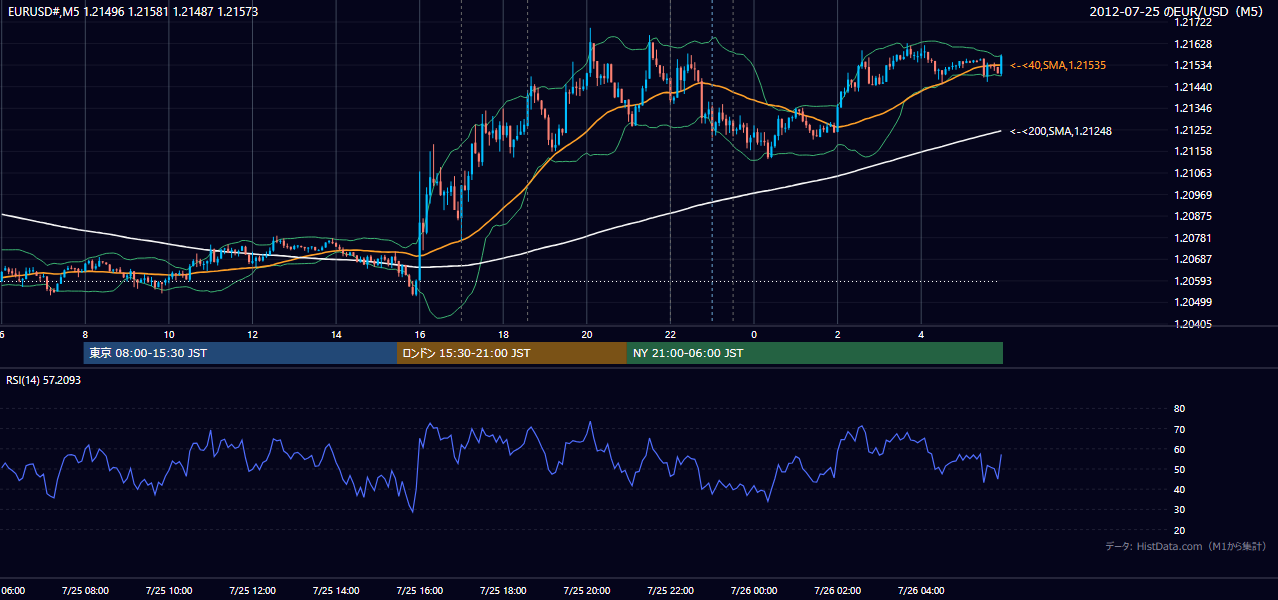The height and width of the screenshot is (600, 1278).
Task: Click the 7/25 10:00 bottom time label
Action: coord(168,590)
